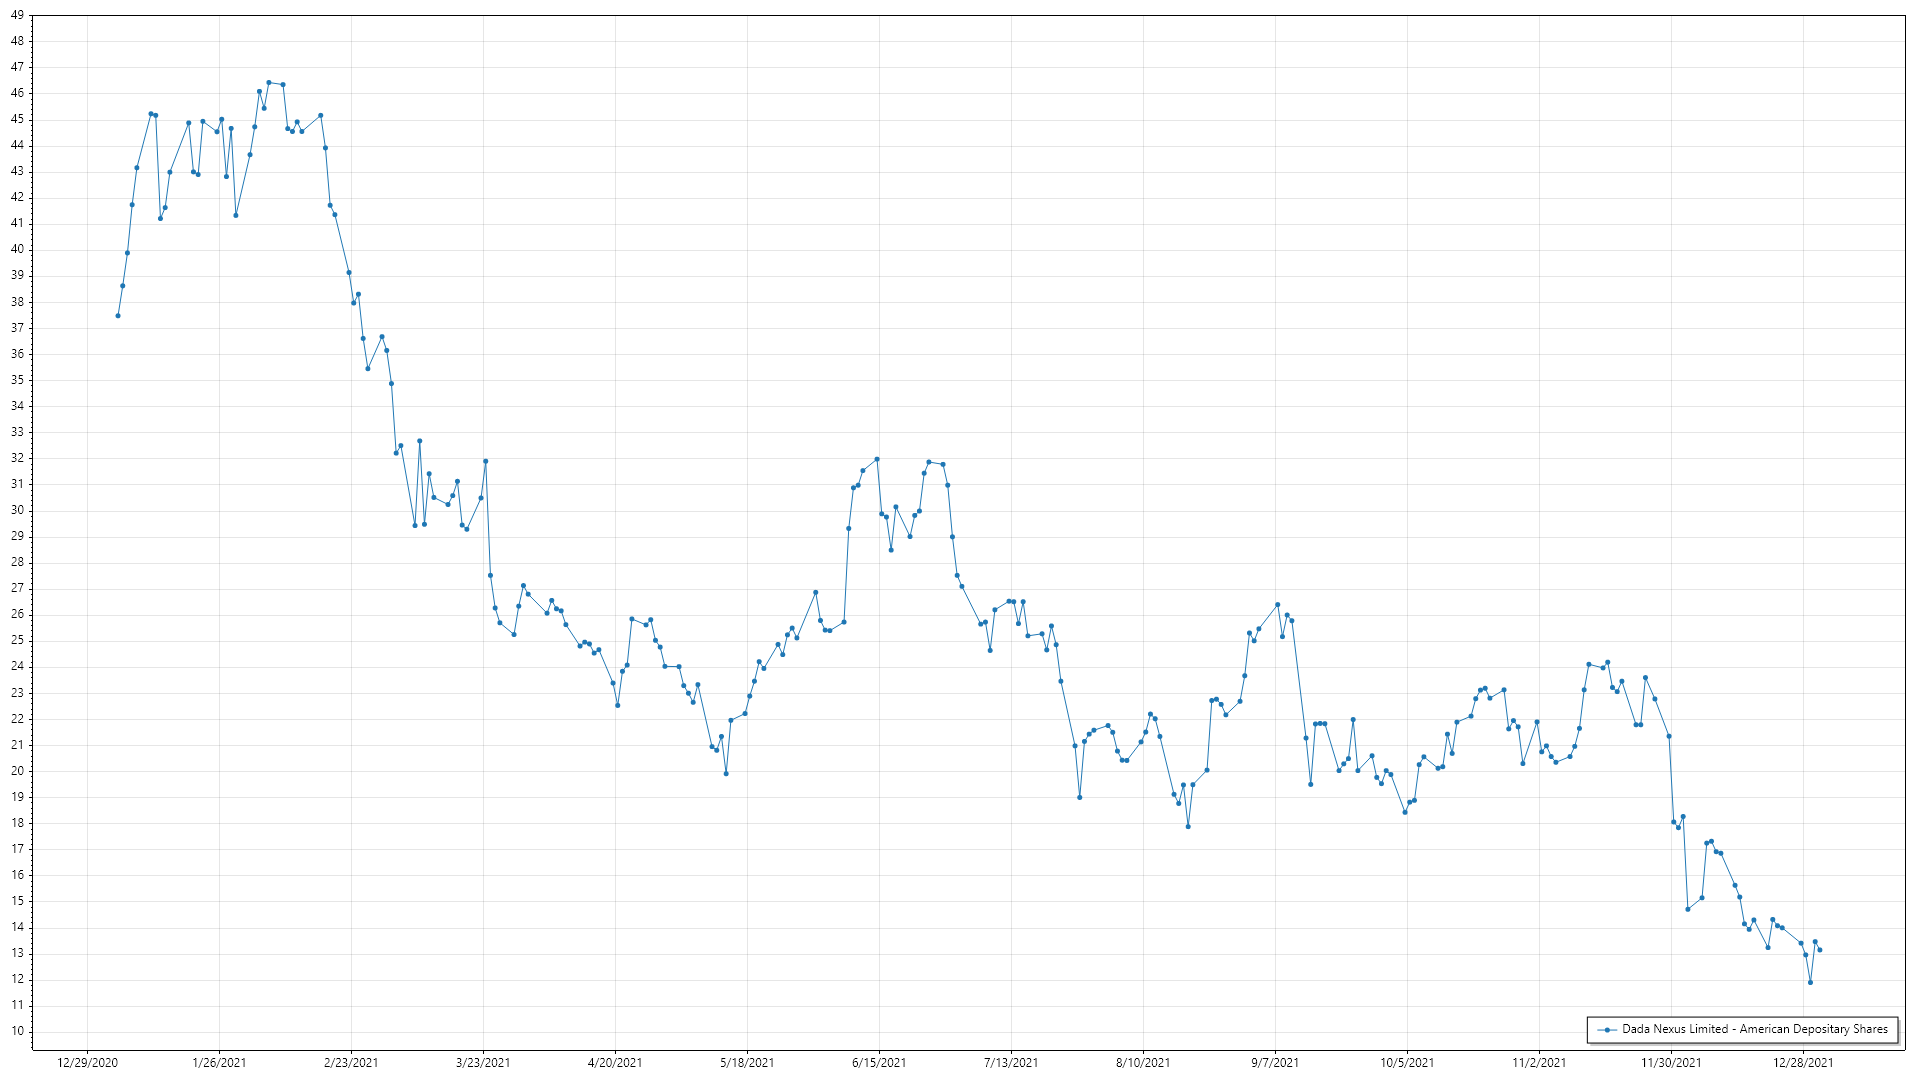Select the 4/20/2021 date label
Screen dimensions: 1920x1080
[x=615, y=1063]
